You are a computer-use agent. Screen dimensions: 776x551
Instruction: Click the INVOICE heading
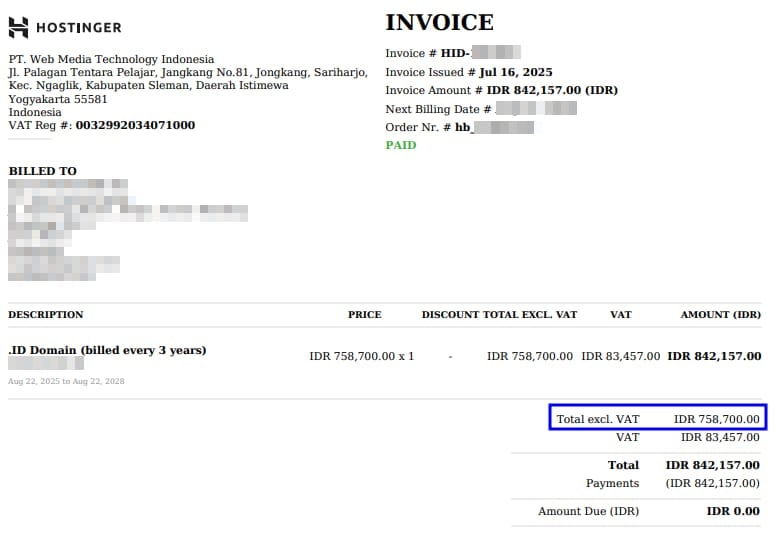439,23
